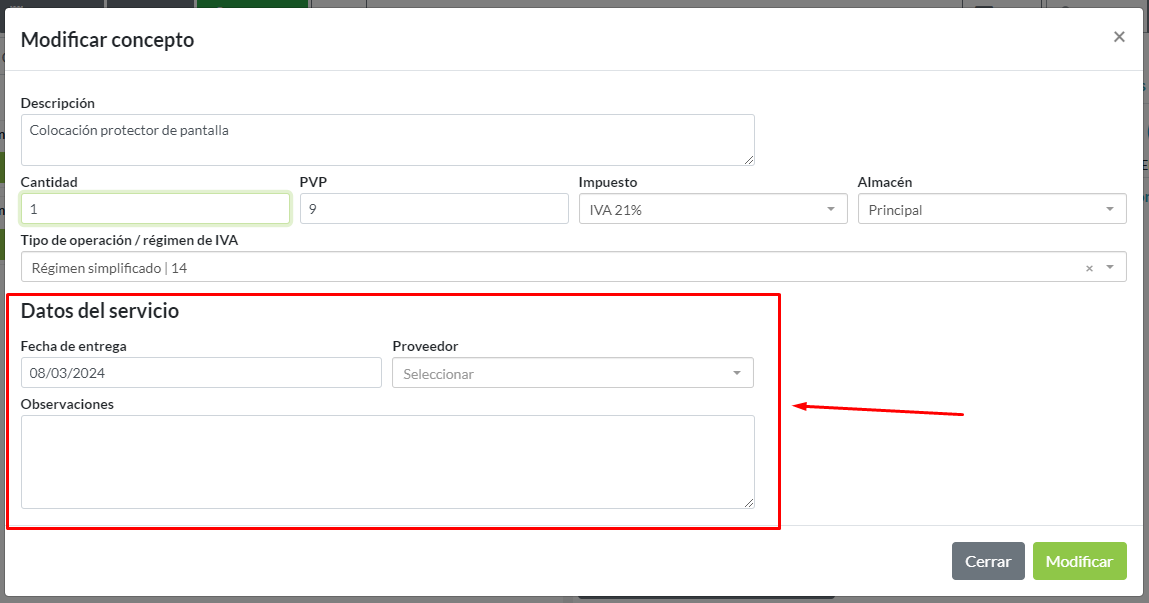Click the Modificar concepto dialog title
Screen dimensions: 1149x603
coord(108,40)
